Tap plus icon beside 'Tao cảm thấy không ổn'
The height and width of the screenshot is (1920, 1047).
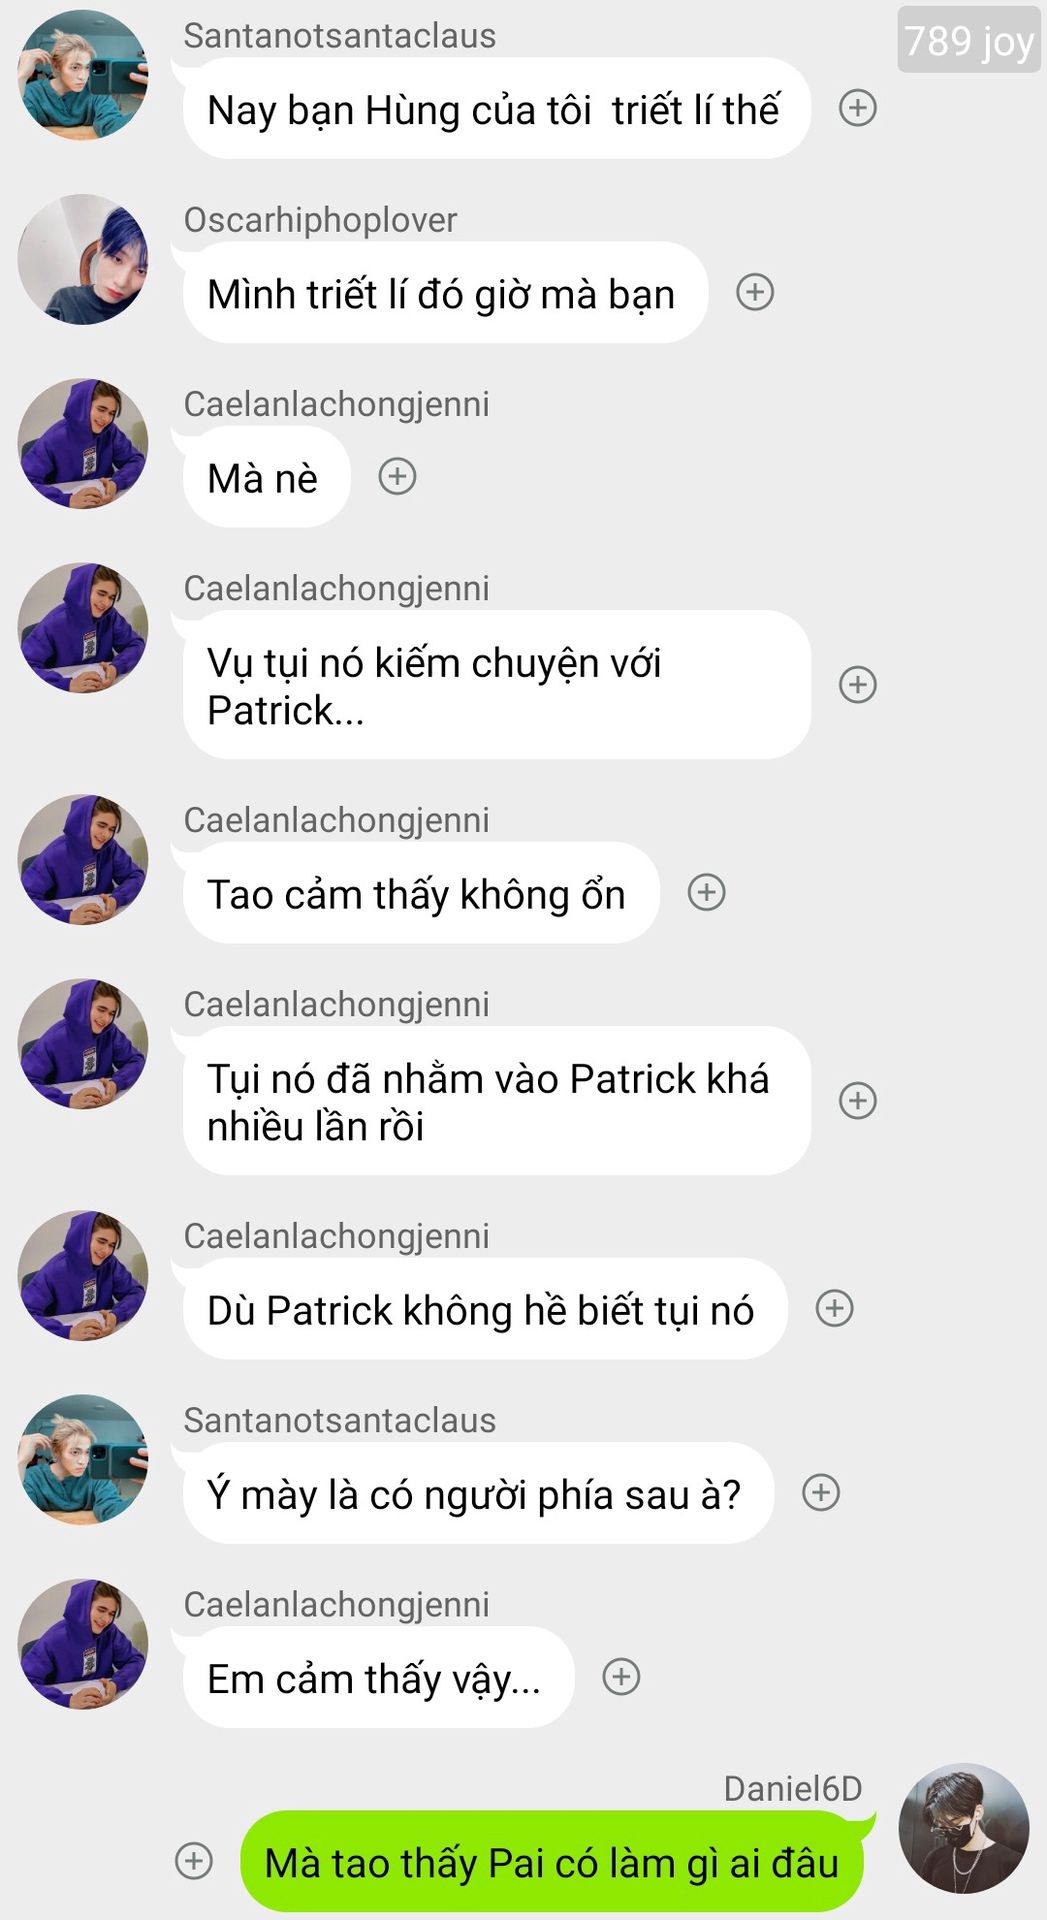click(706, 892)
